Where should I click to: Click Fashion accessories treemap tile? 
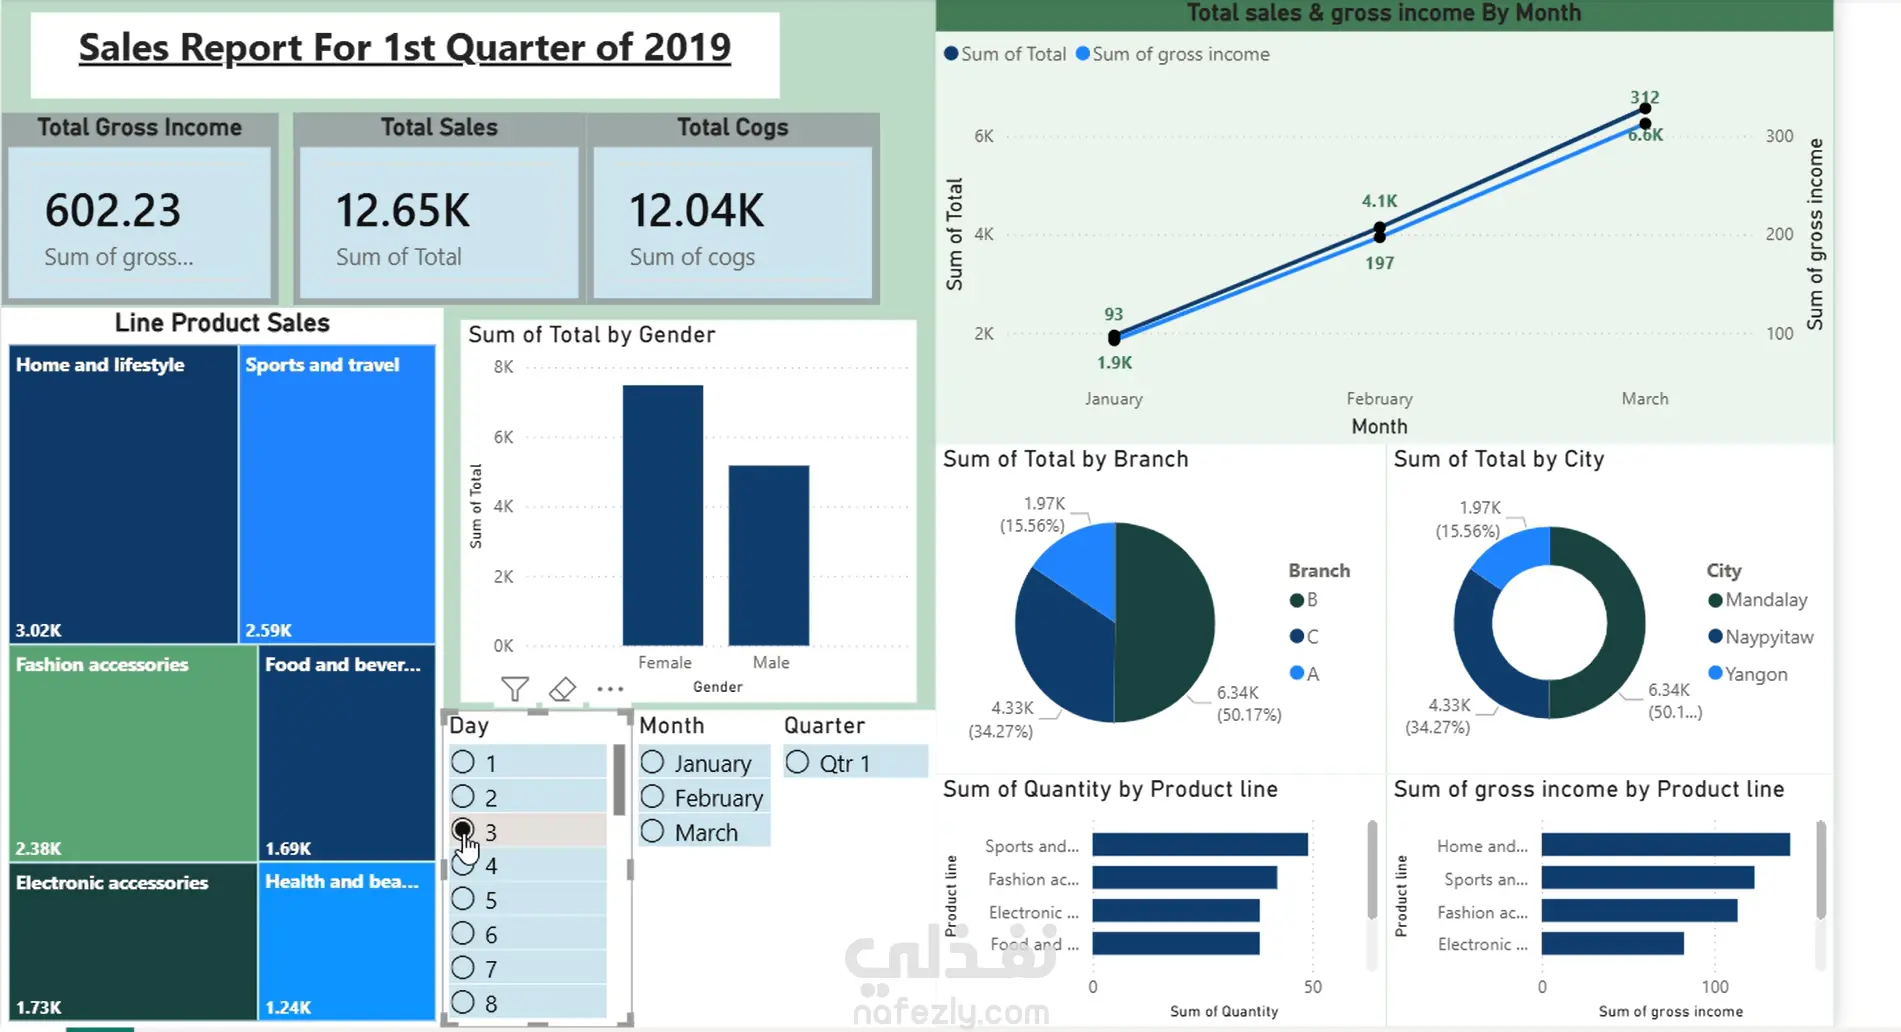(x=133, y=753)
